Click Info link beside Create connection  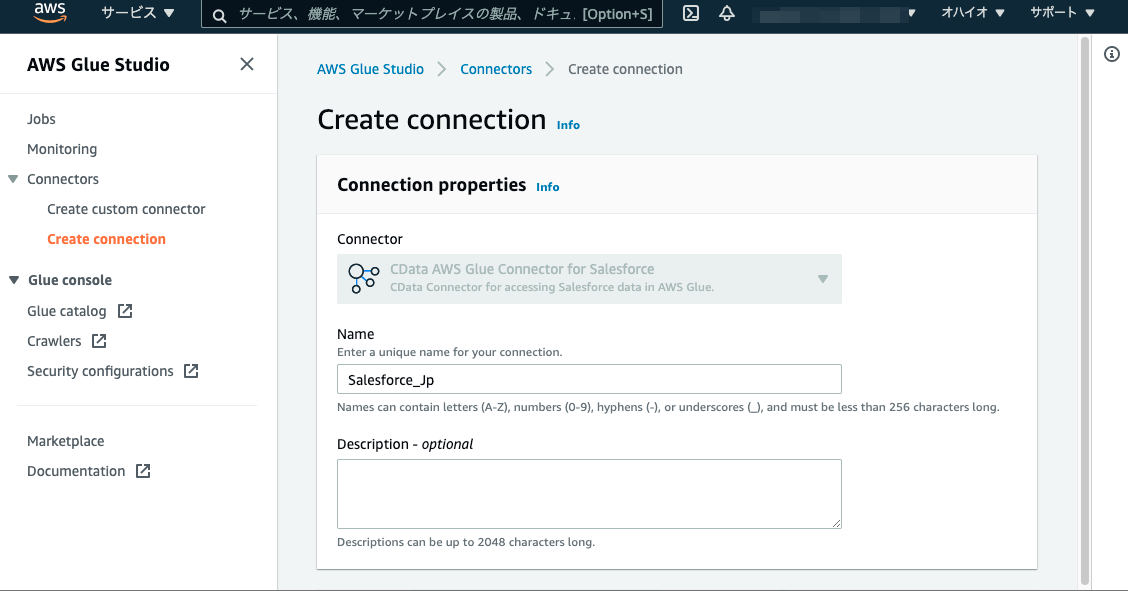tap(568, 125)
